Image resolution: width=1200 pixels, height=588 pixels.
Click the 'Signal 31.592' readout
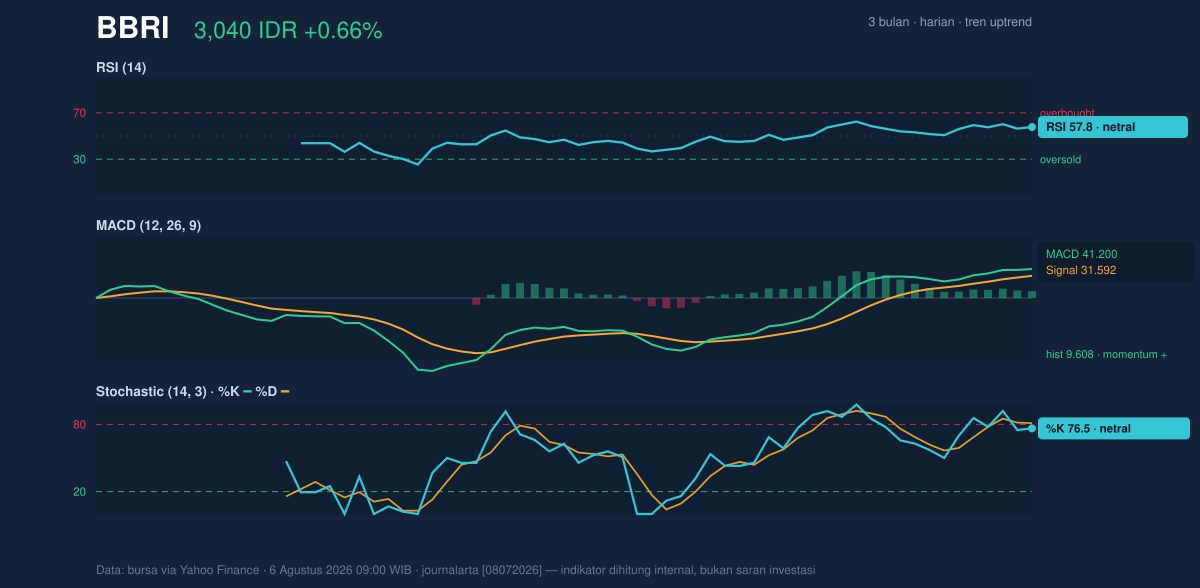[x=1081, y=270]
